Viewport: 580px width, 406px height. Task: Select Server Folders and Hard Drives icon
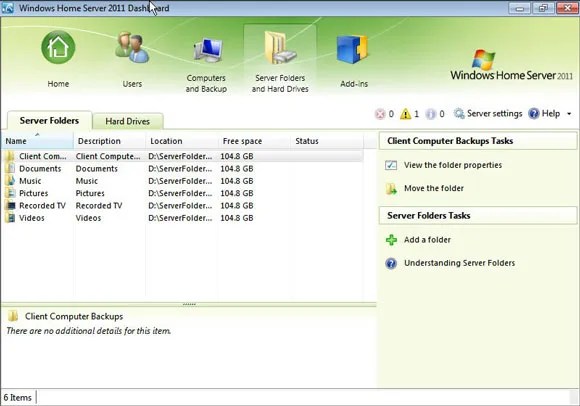[280, 48]
